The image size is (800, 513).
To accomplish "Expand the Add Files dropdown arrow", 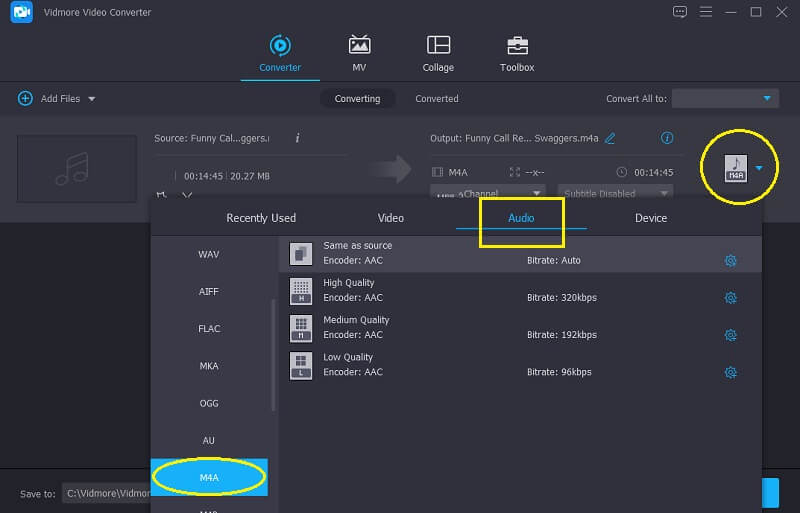I will (92, 99).
